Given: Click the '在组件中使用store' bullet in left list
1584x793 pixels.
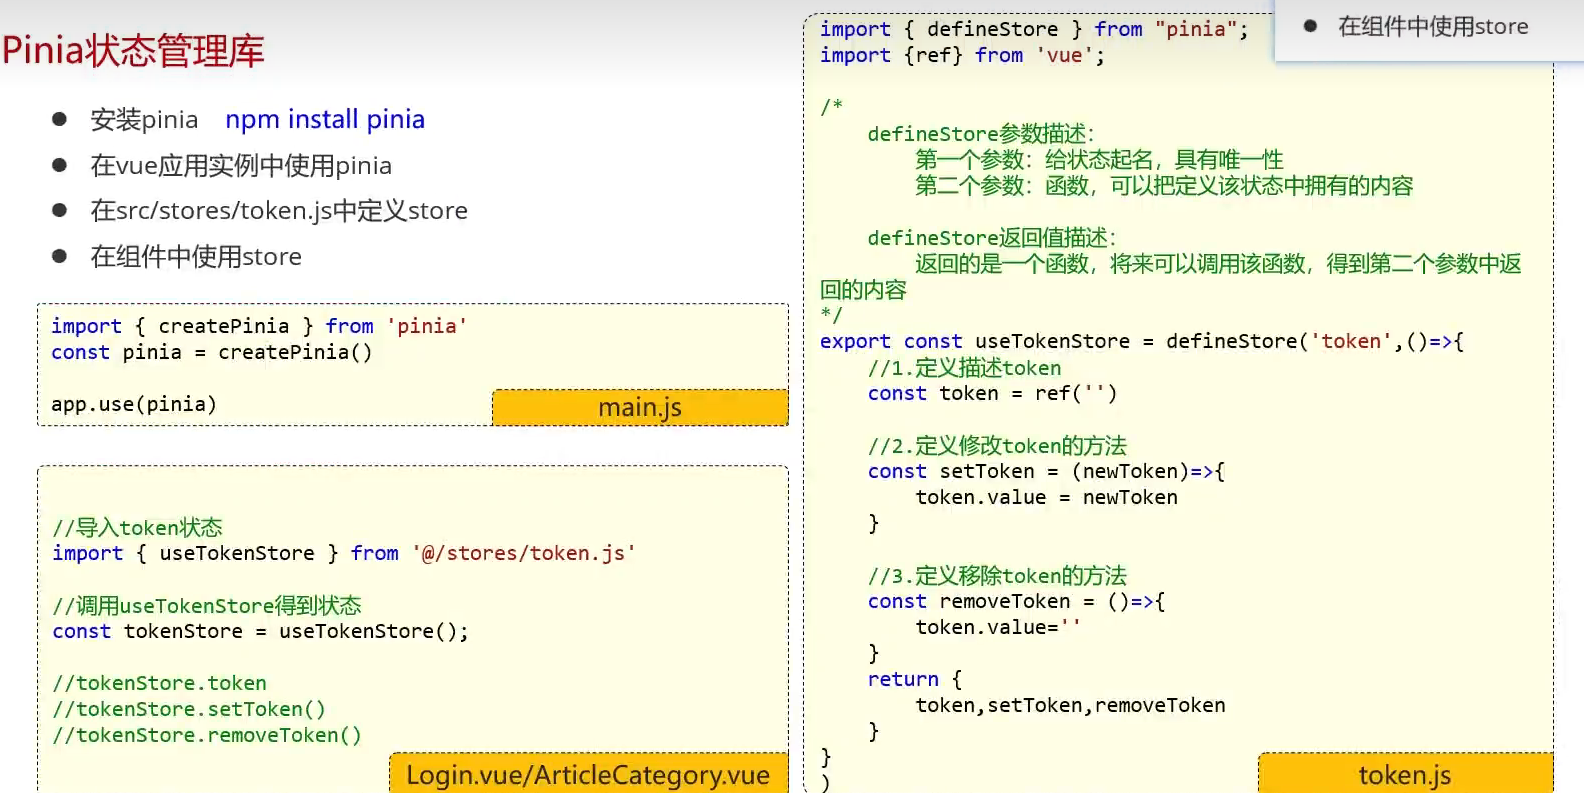Looking at the screenshot, I should click(x=196, y=257).
